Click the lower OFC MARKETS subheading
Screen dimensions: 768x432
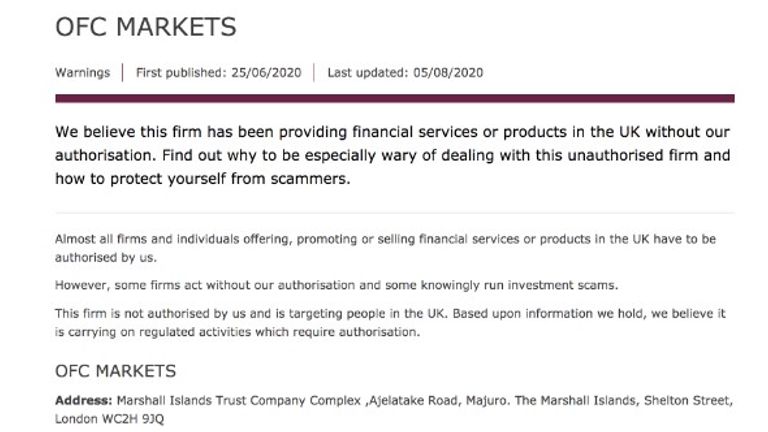[x=116, y=371]
